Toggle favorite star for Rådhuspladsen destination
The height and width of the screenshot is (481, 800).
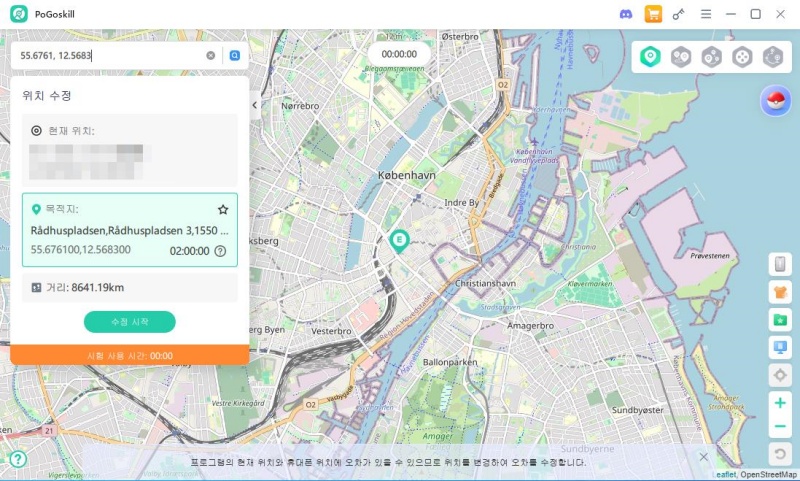pyautogui.click(x=223, y=209)
